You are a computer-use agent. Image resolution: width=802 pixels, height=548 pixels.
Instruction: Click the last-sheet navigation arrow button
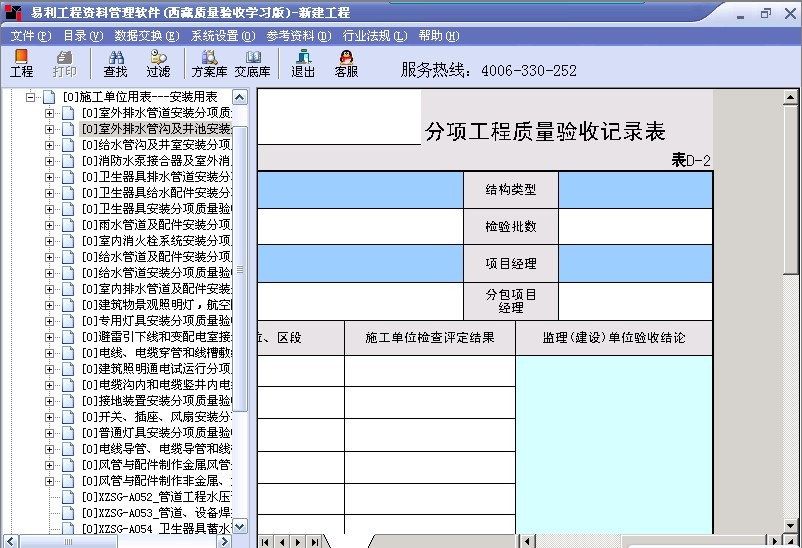(x=312, y=541)
